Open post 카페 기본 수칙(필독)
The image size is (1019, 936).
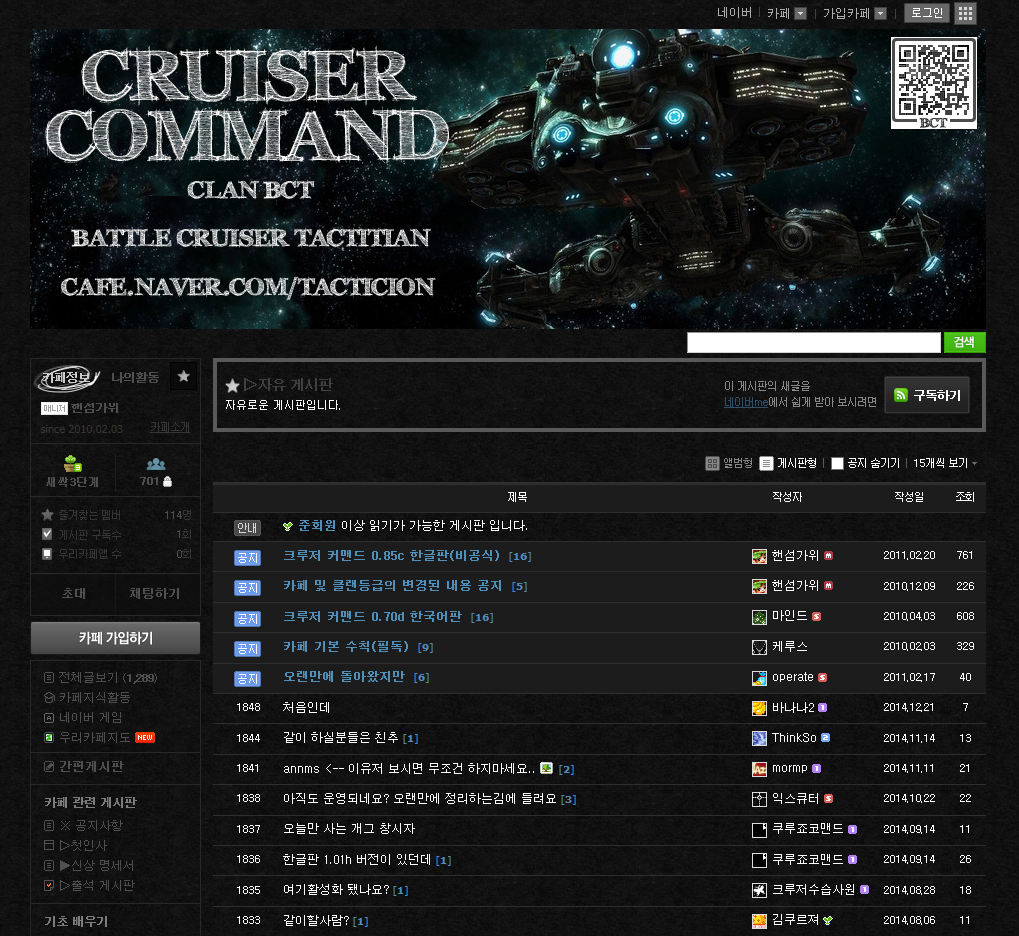[346, 647]
